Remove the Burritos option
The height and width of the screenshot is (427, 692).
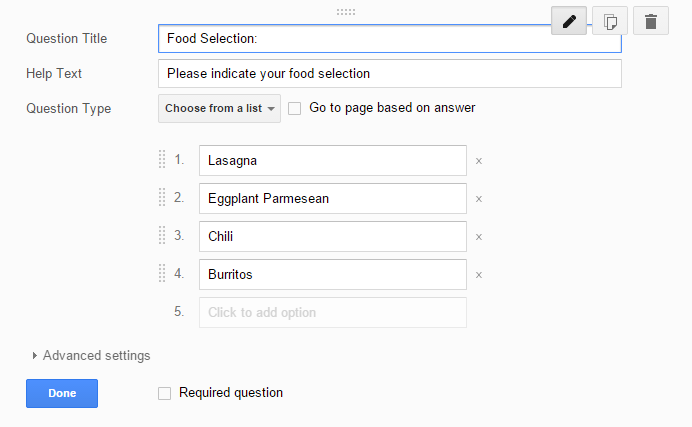(479, 275)
